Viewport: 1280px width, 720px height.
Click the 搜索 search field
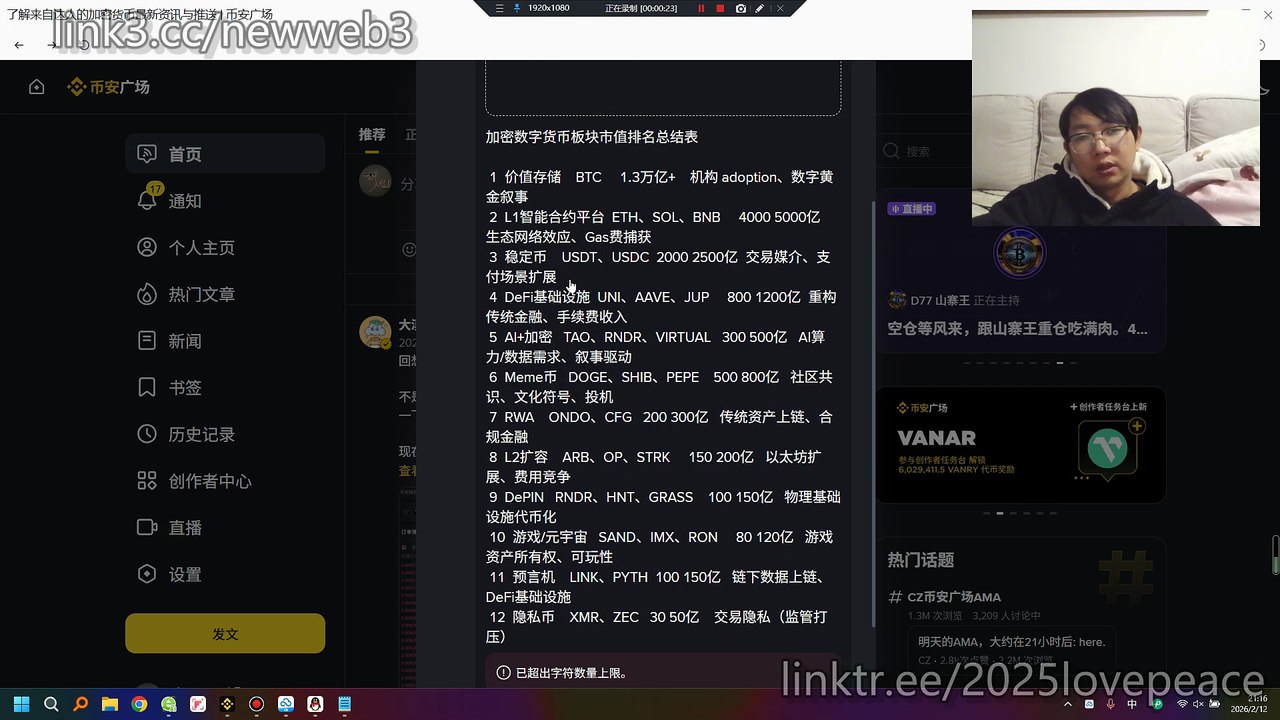click(925, 151)
